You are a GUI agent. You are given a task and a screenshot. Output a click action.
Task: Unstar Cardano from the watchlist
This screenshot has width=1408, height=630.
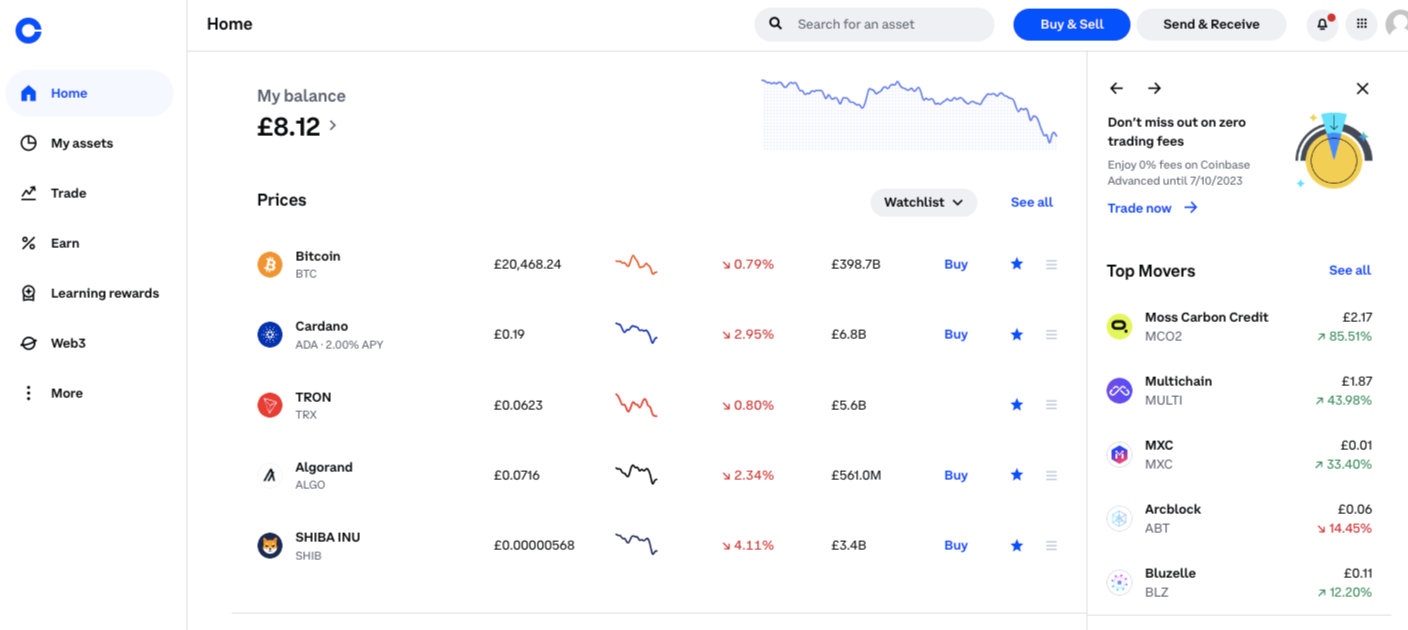tap(1017, 334)
